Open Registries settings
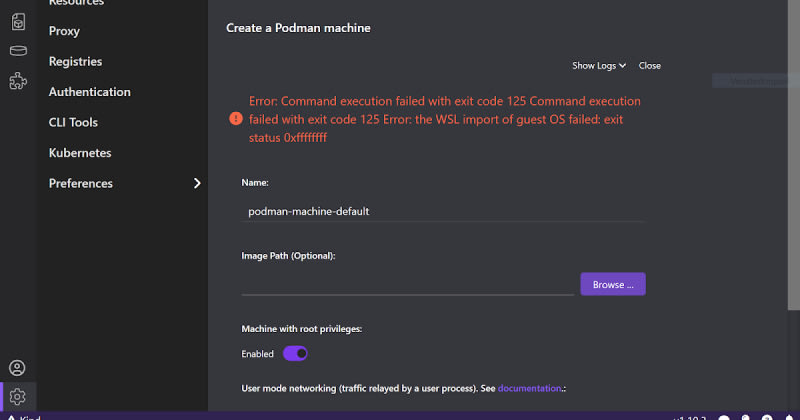 [75, 61]
